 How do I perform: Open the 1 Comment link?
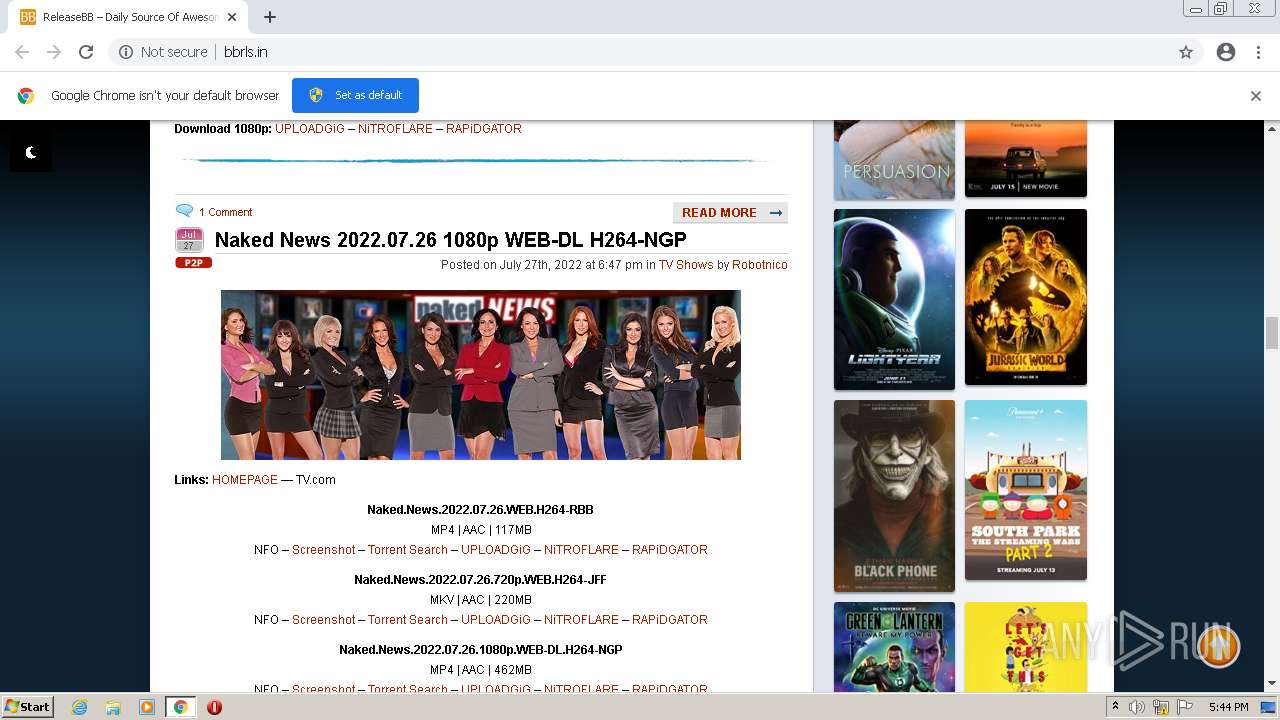[225, 212]
